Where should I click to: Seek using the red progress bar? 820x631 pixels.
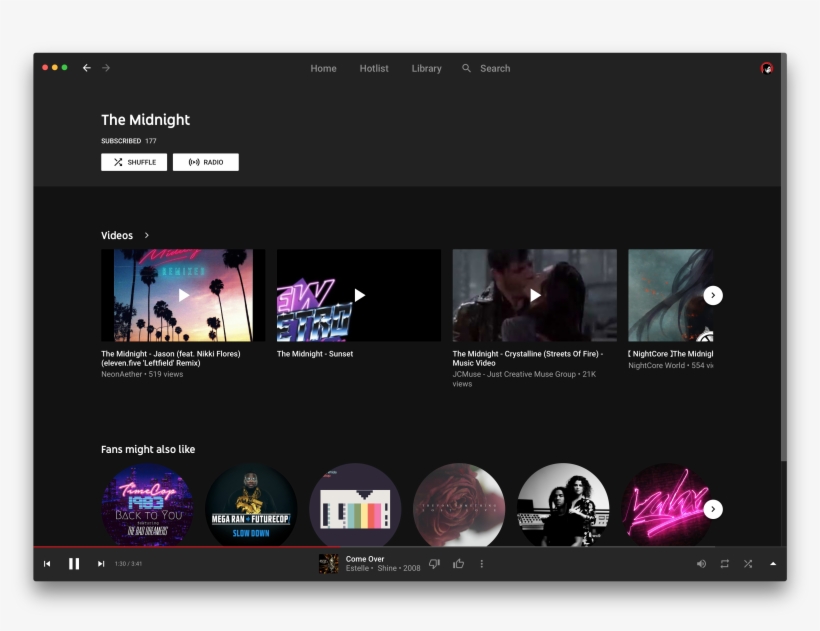point(300,546)
